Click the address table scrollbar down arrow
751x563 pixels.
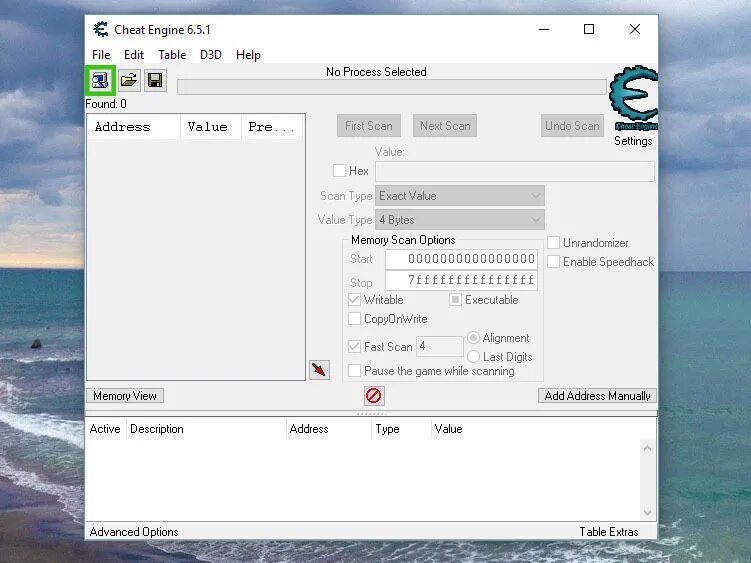click(x=648, y=513)
